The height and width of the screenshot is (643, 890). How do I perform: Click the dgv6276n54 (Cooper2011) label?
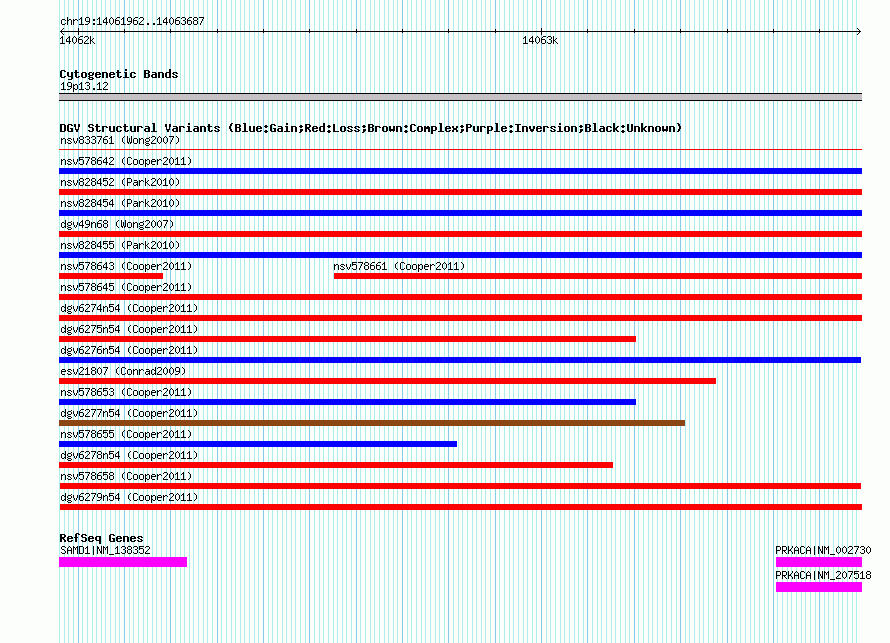(129, 350)
